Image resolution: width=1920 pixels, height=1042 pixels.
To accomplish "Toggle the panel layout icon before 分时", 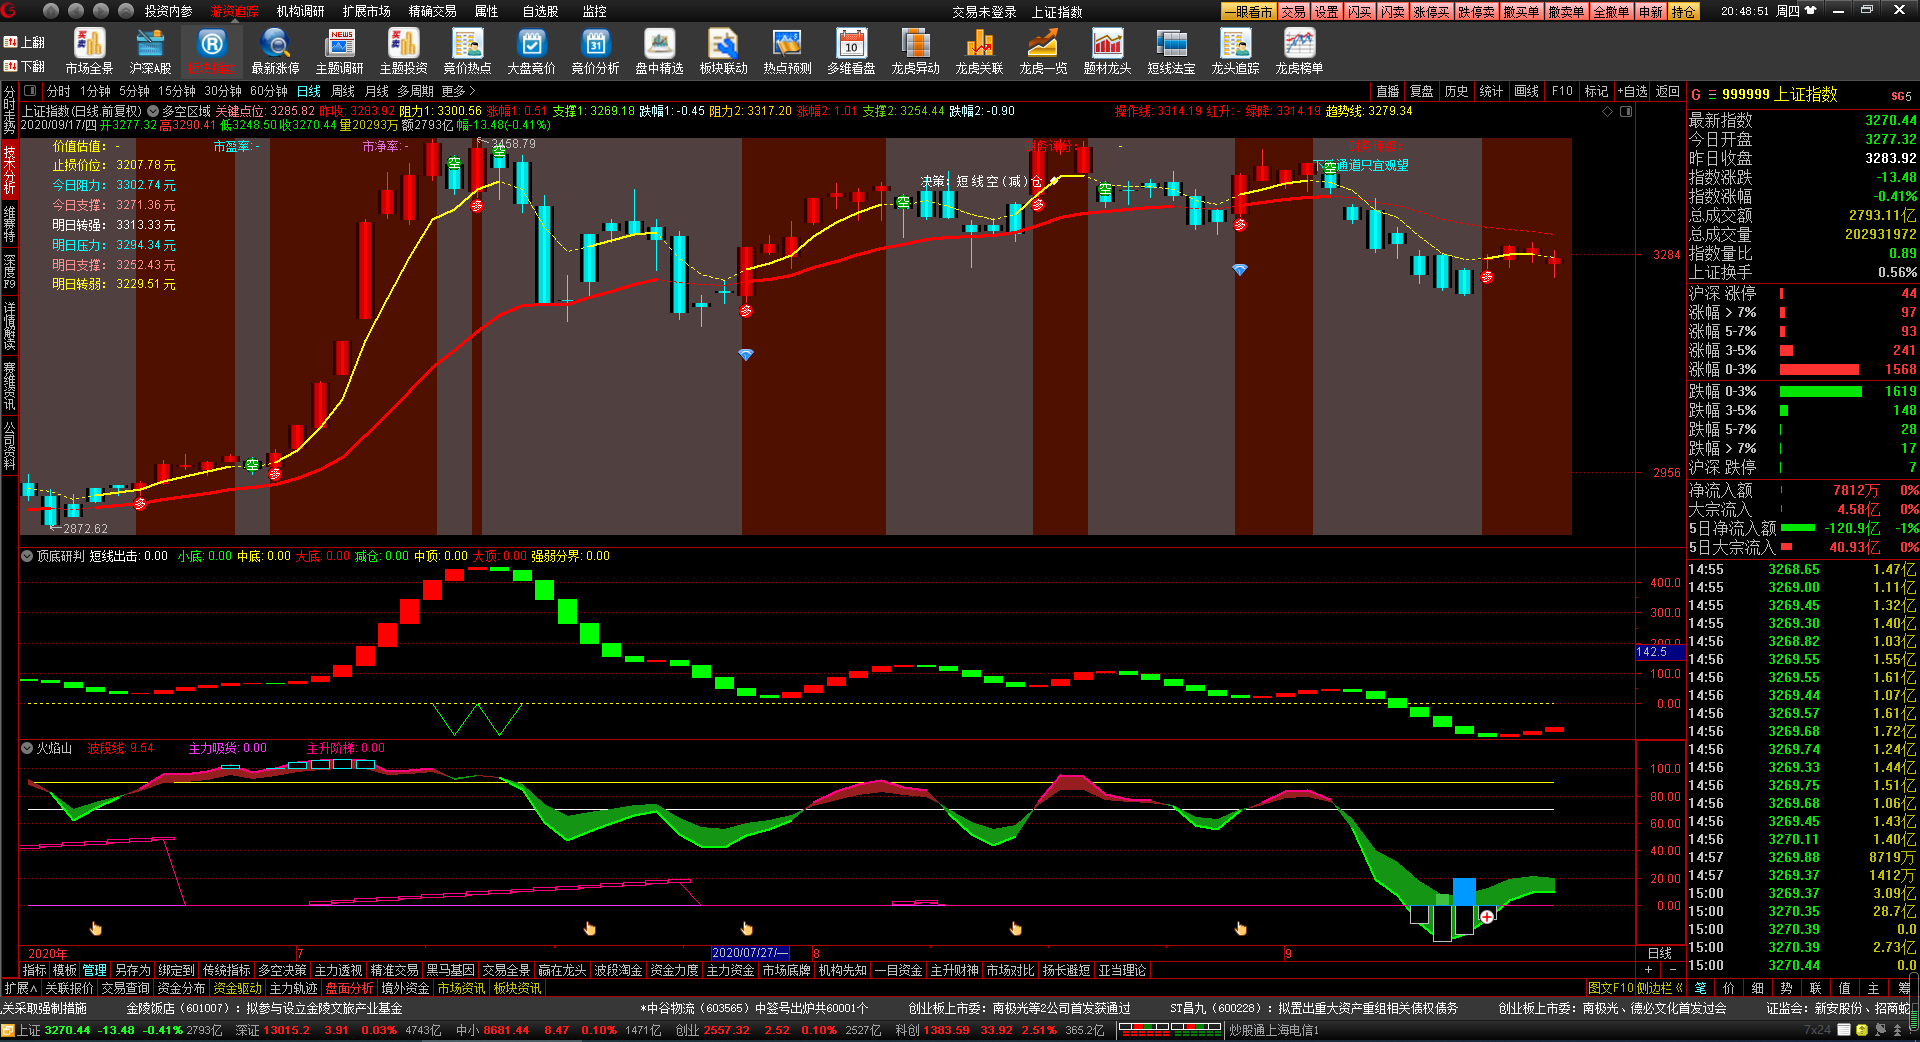I will click(x=30, y=91).
